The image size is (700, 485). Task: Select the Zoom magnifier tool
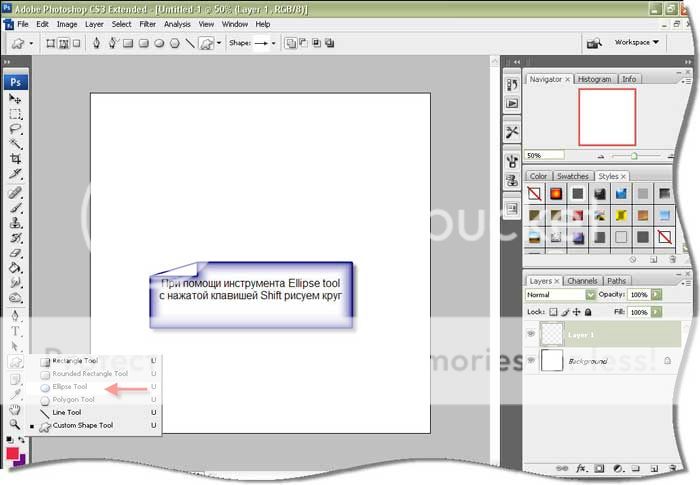tap(15, 424)
